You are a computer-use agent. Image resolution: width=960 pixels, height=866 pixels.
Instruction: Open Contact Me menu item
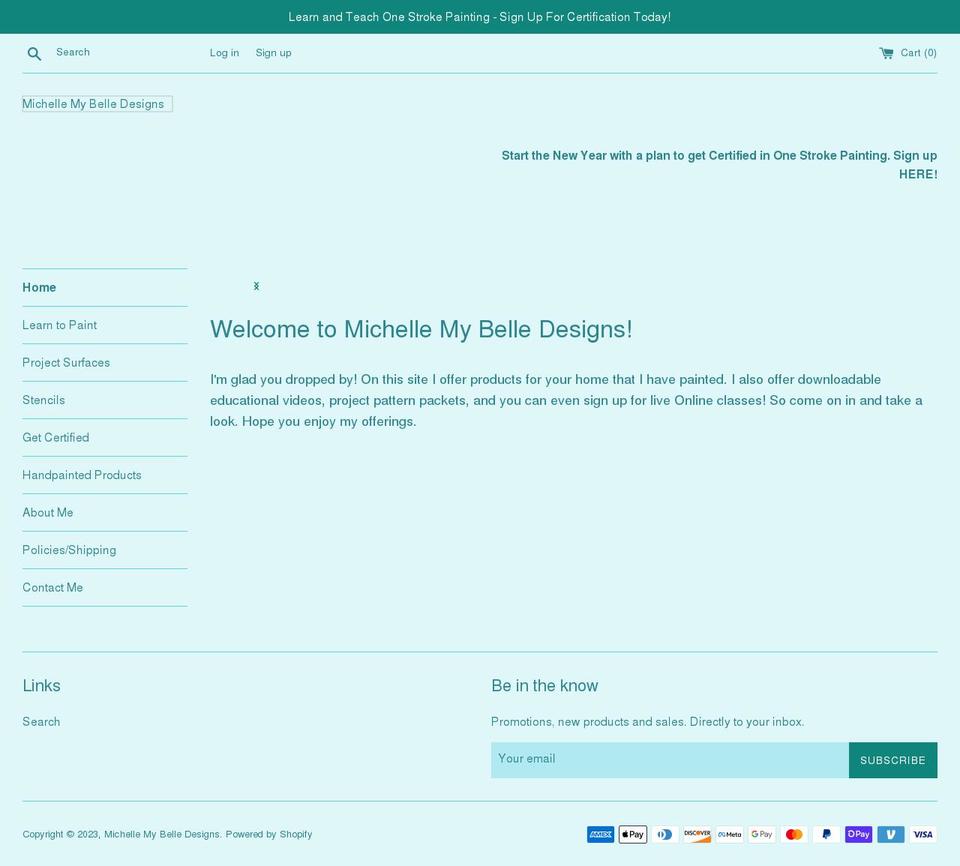[105, 587]
